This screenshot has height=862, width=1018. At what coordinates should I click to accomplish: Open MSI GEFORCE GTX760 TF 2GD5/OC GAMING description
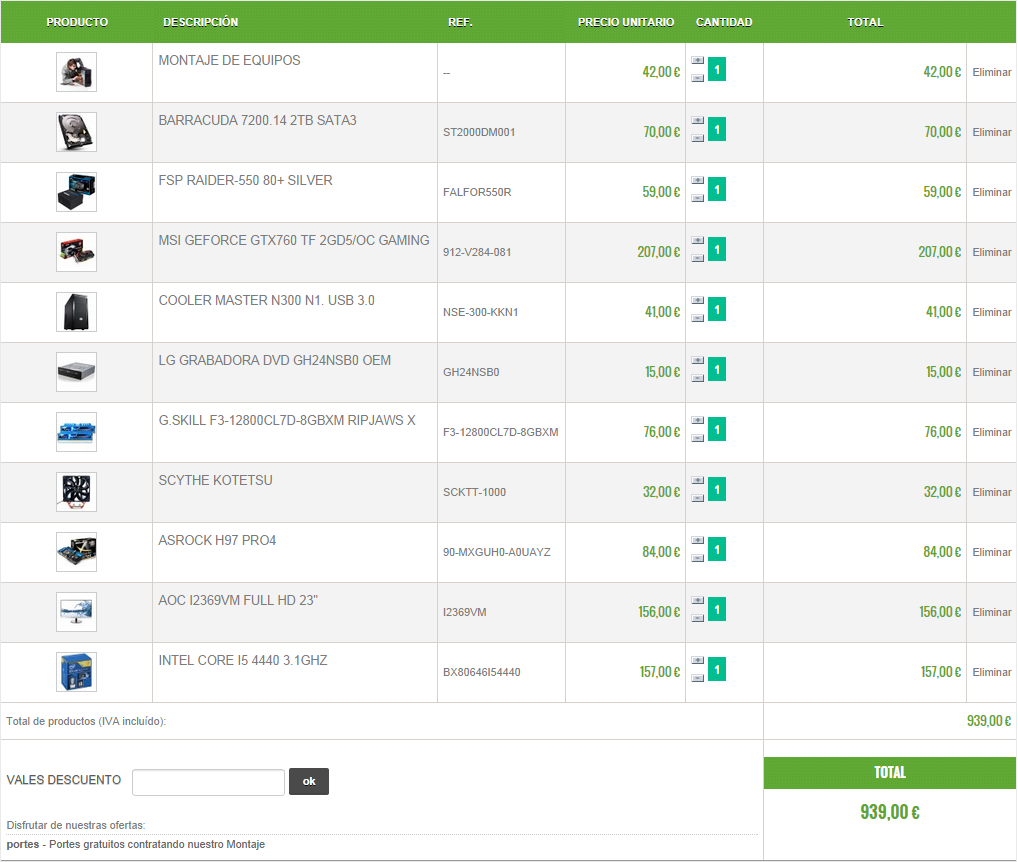coord(293,240)
